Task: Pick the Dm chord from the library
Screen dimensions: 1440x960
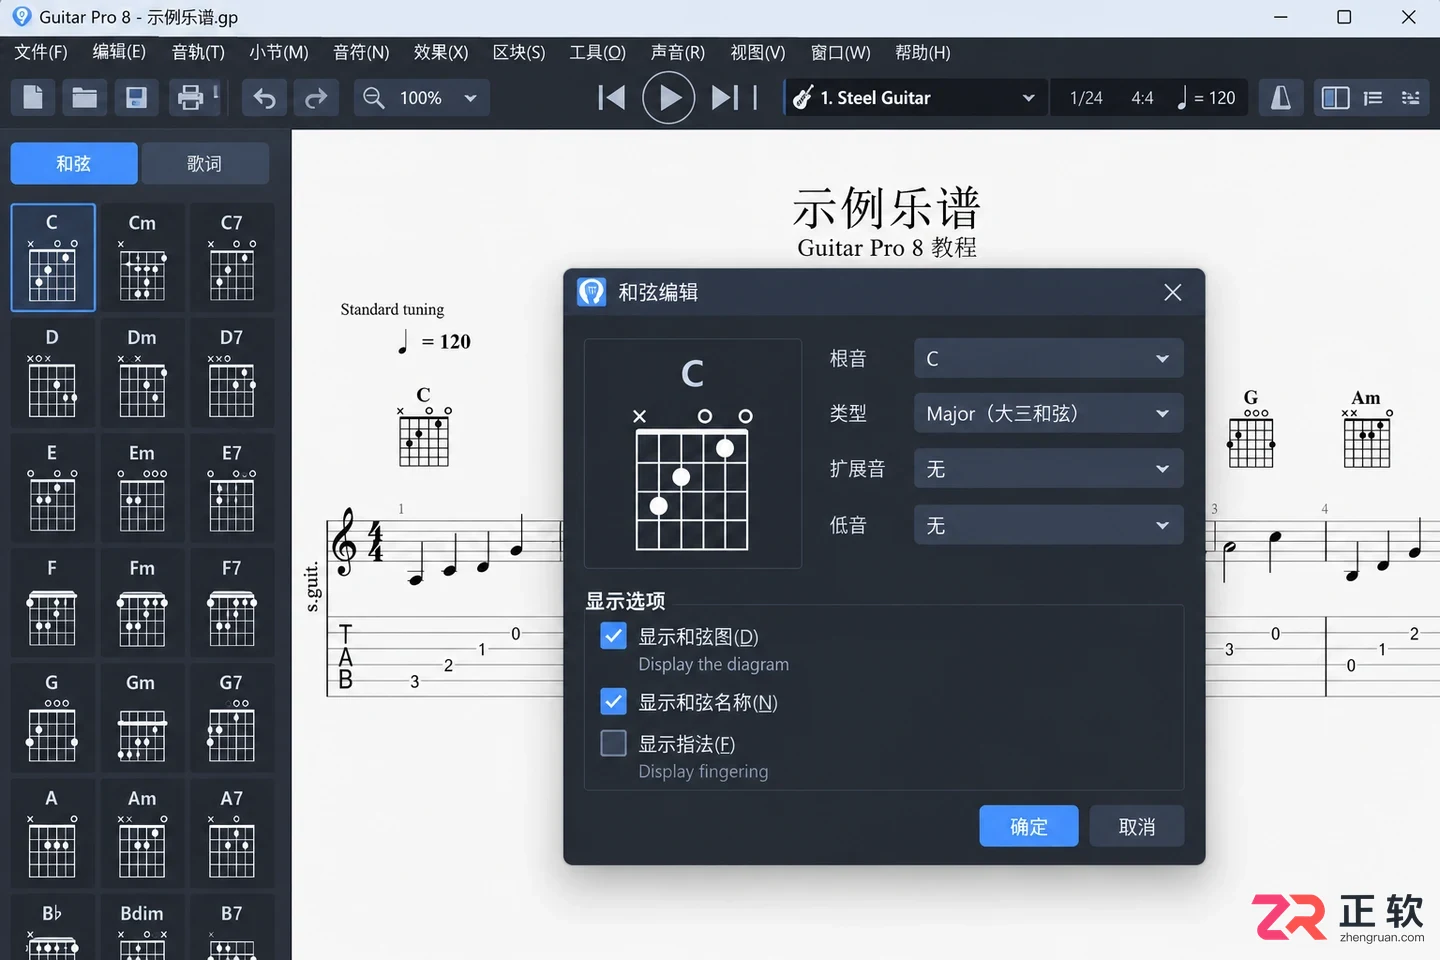Action: pyautogui.click(x=142, y=373)
